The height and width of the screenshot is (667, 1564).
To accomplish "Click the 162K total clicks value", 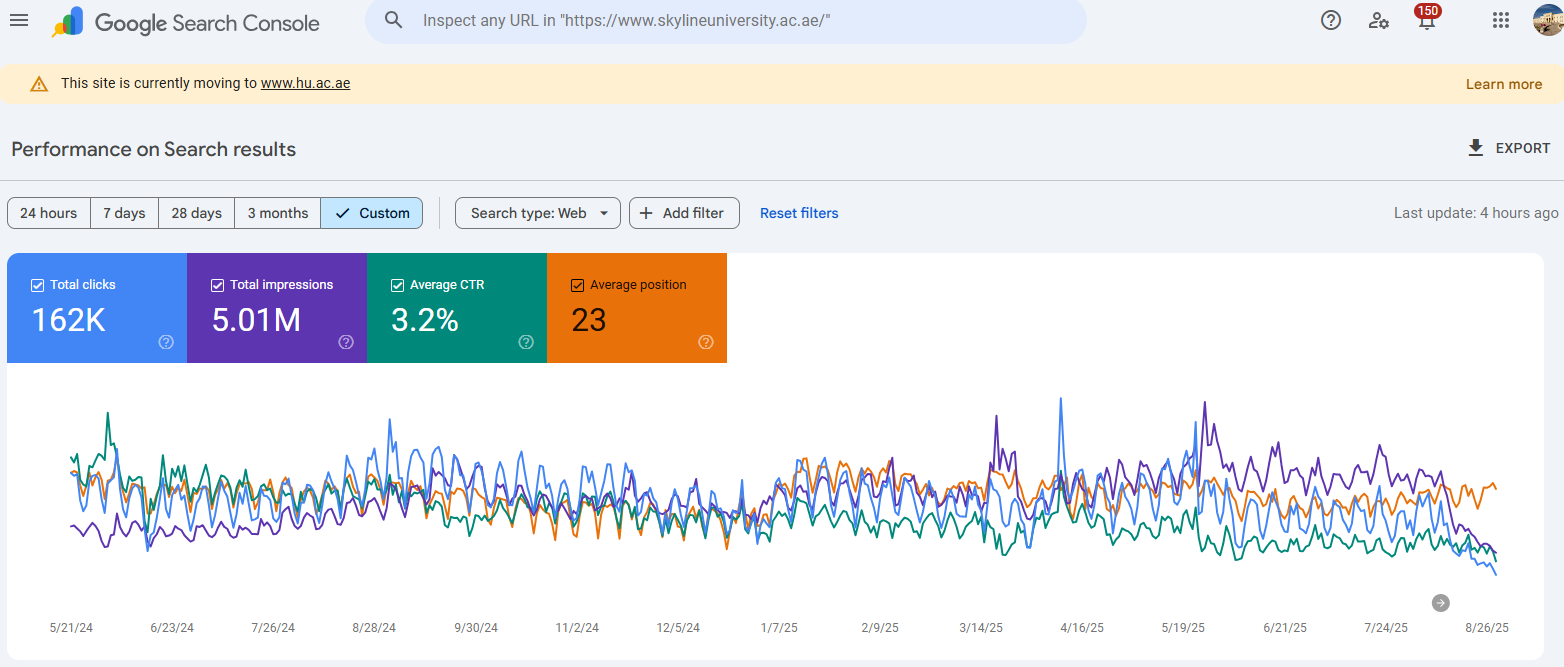I will point(69,320).
